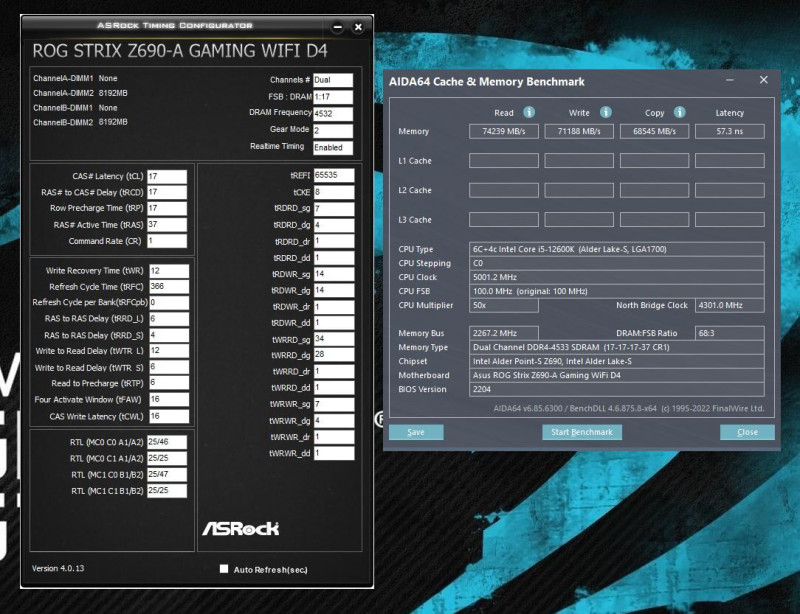The width and height of the screenshot is (800, 614).
Task: Select the tRRD_L value field
Action: point(169,319)
